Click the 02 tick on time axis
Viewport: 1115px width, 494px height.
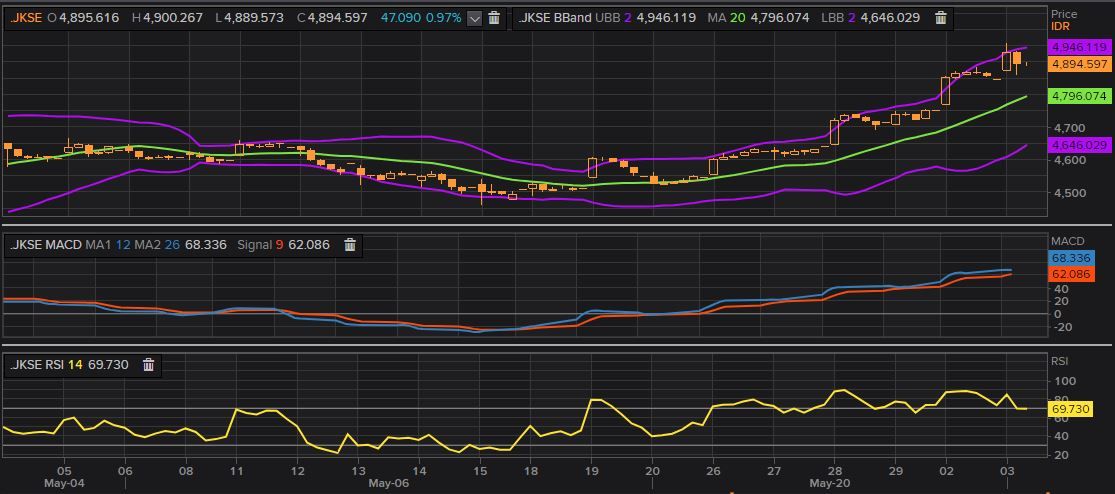pos(946,470)
